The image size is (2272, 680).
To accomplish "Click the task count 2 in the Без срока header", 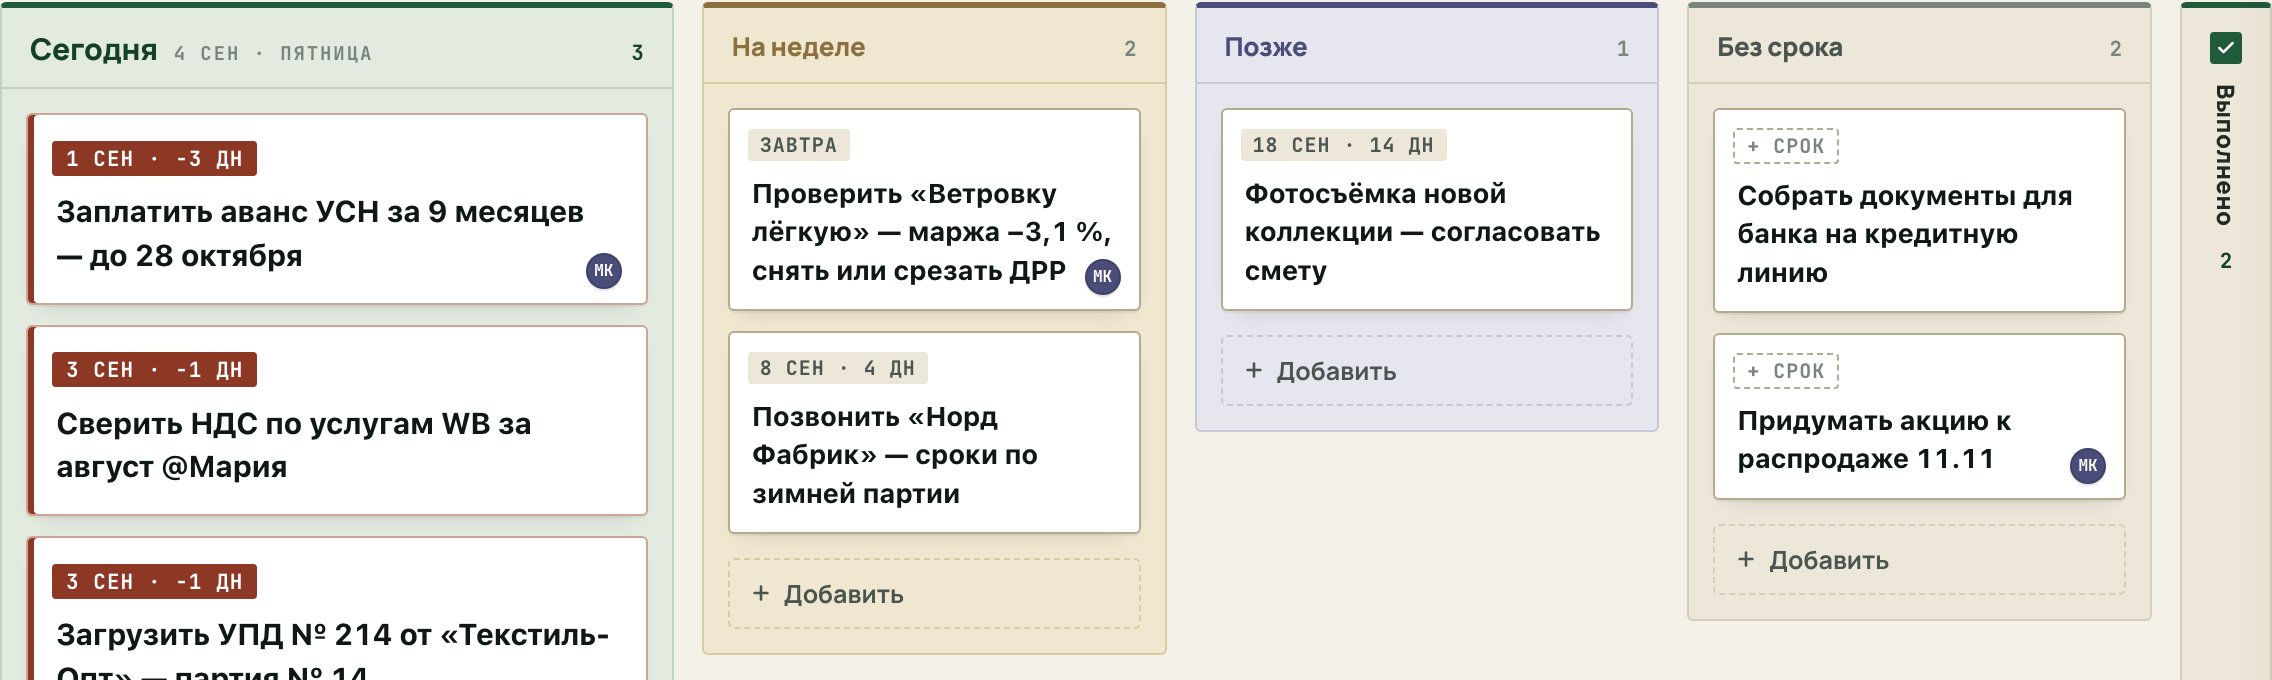I will tap(2116, 49).
